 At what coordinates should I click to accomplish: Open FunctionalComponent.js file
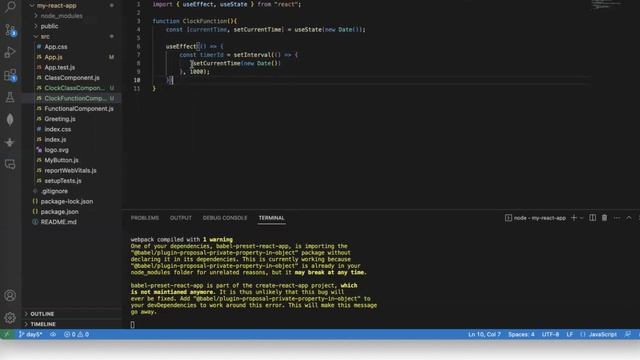click(x=79, y=109)
